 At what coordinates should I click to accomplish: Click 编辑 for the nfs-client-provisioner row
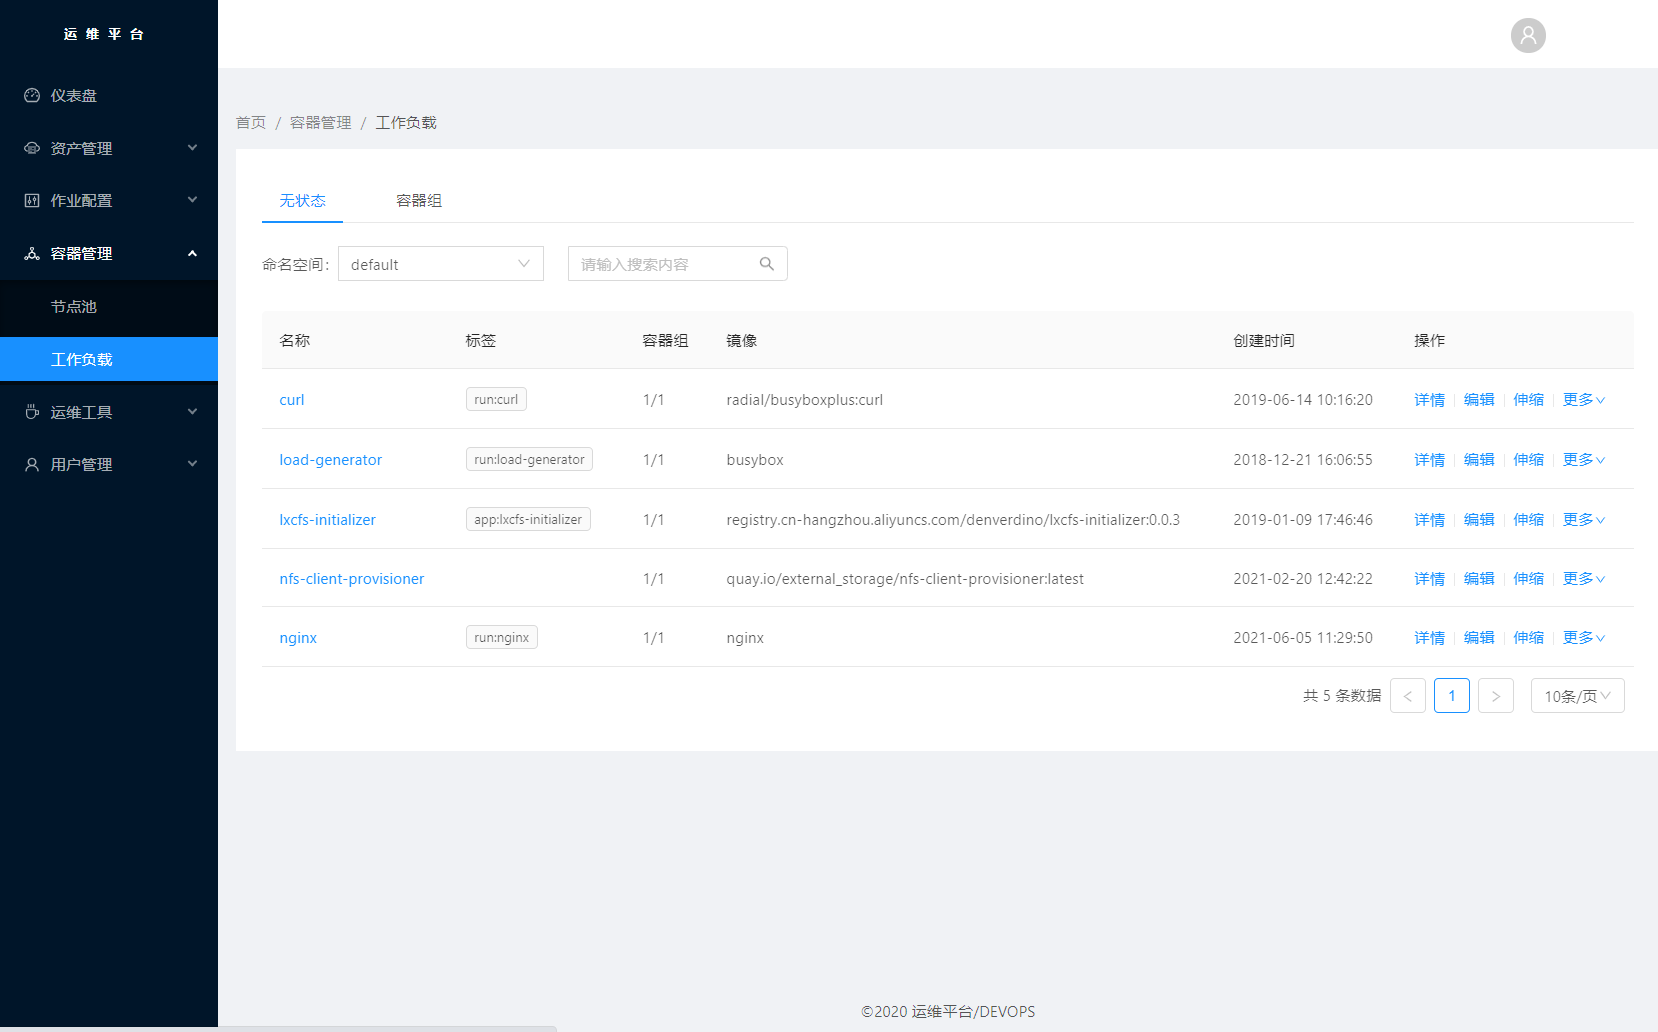(x=1479, y=579)
